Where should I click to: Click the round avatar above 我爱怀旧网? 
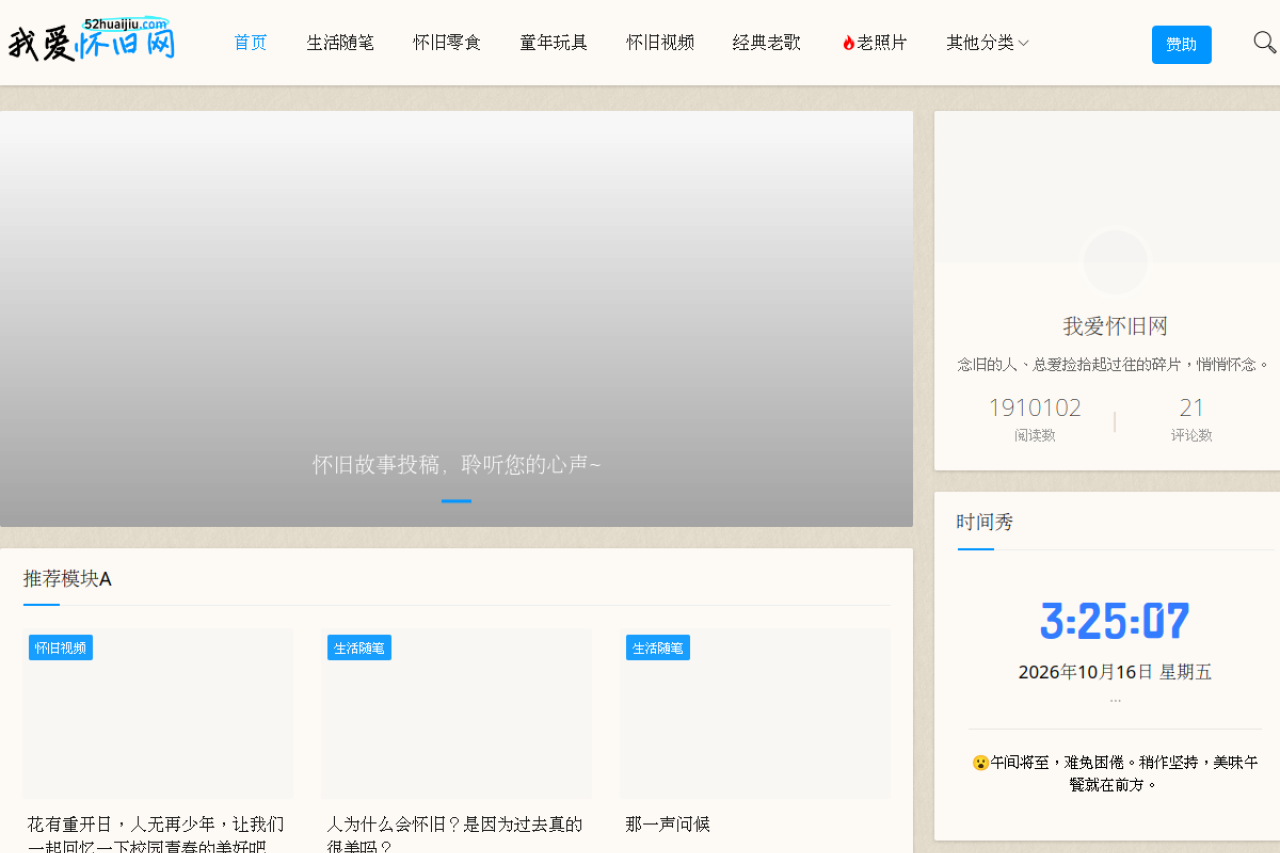point(1115,262)
